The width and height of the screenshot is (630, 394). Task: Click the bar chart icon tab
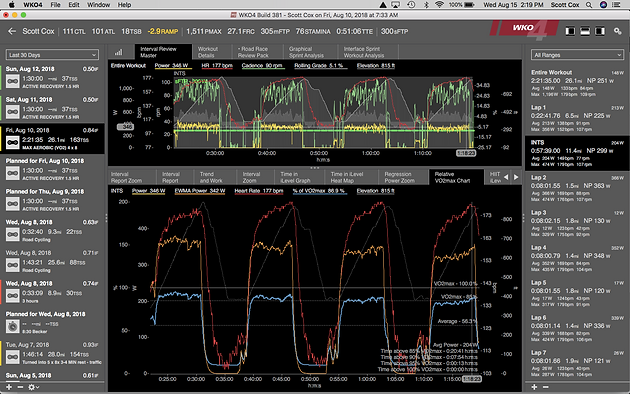(119, 52)
